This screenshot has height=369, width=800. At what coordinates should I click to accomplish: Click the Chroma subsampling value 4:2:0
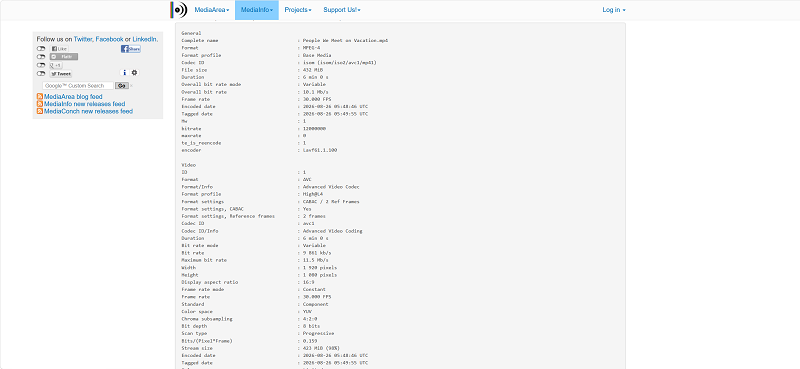(310, 318)
